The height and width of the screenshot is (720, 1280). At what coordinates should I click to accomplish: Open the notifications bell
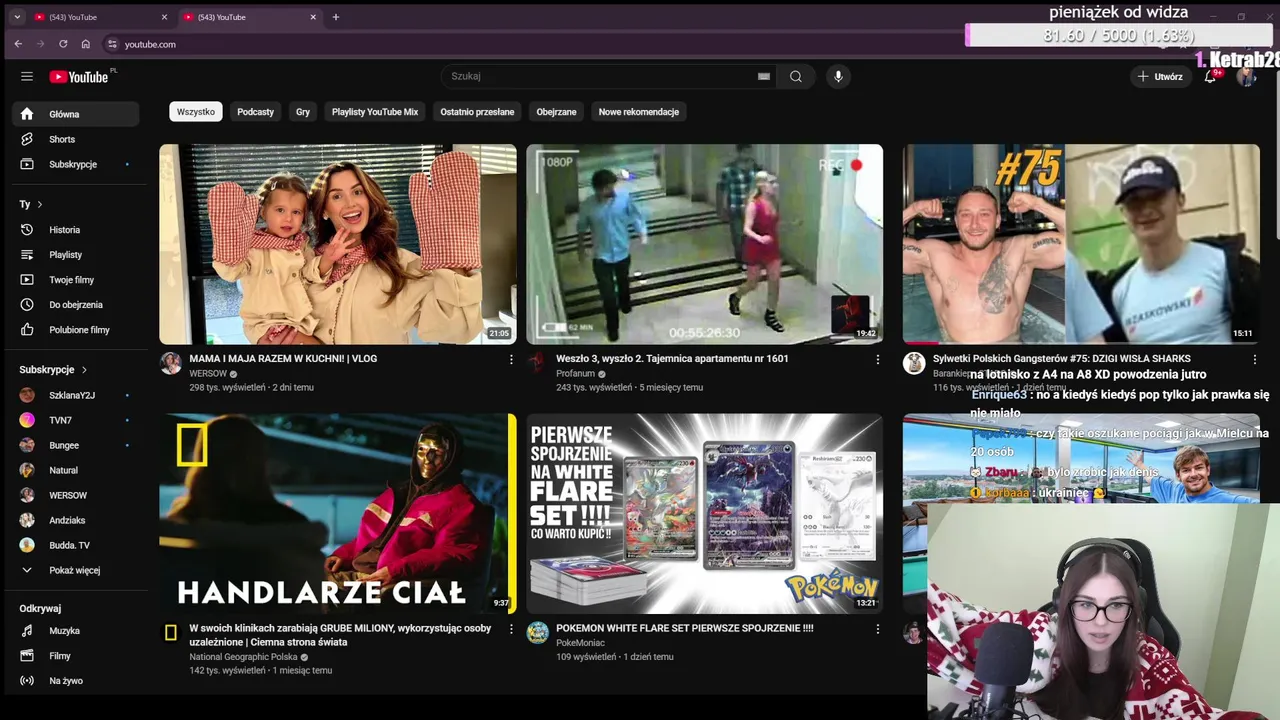point(1210,76)
